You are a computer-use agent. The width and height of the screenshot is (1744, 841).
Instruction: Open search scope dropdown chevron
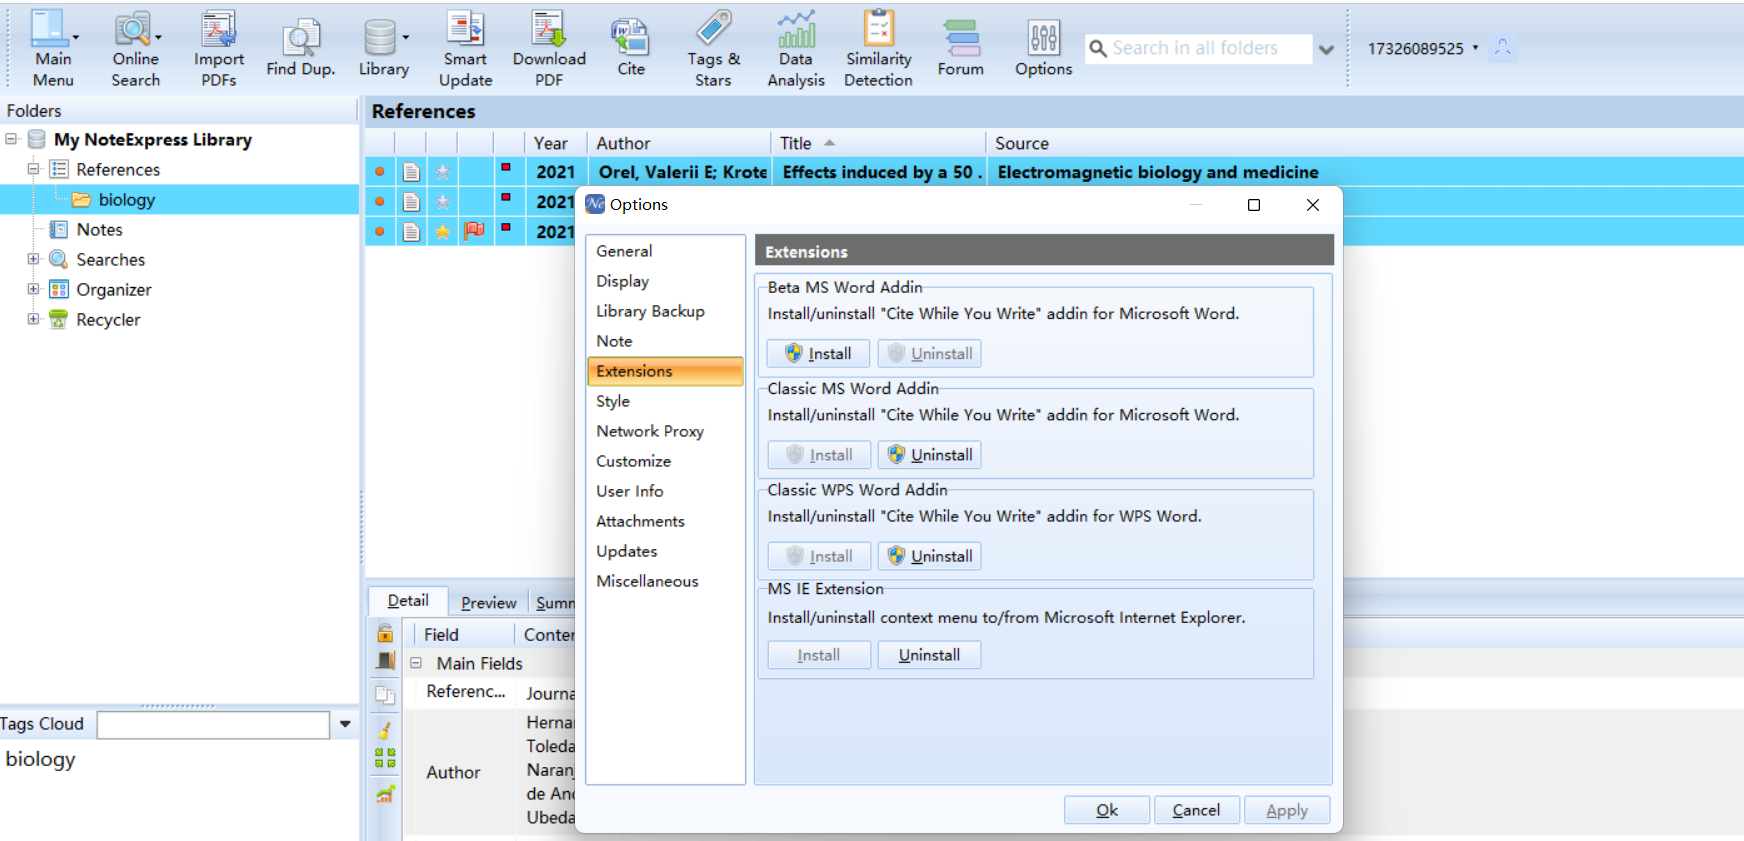click(x=1326, y=49)
